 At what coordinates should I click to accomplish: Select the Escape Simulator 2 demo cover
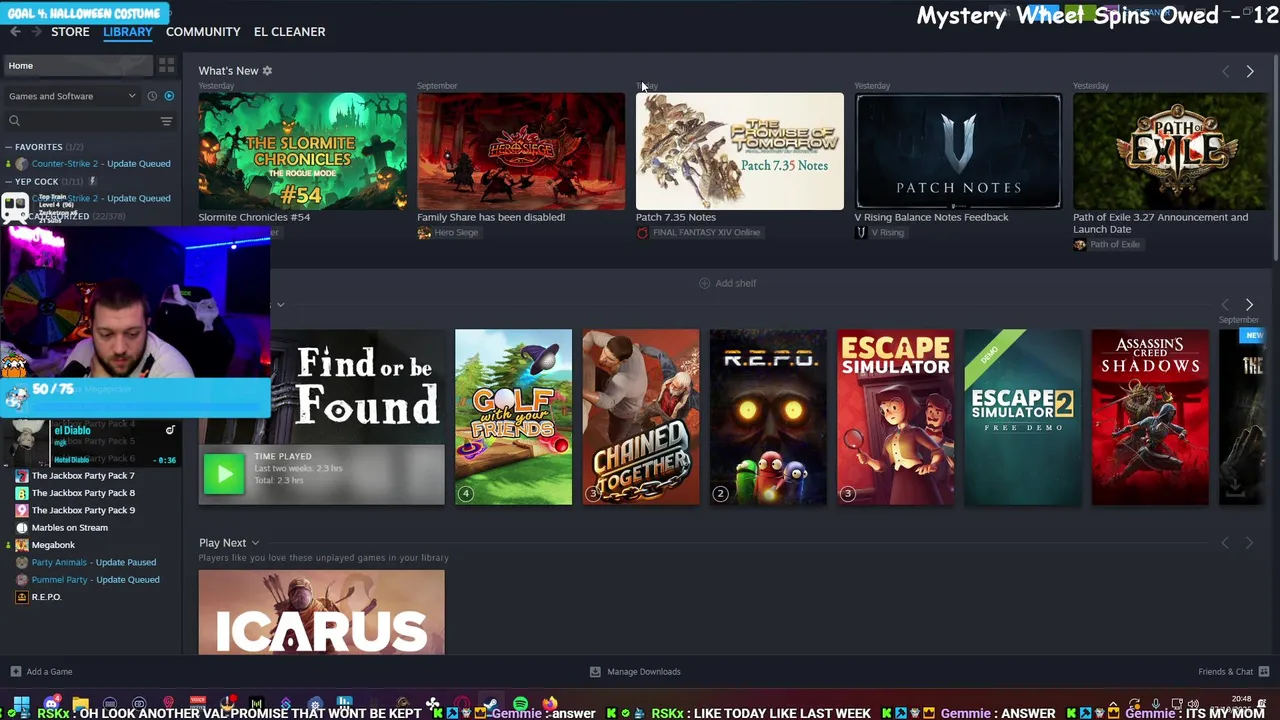(x=1023, y=417)
